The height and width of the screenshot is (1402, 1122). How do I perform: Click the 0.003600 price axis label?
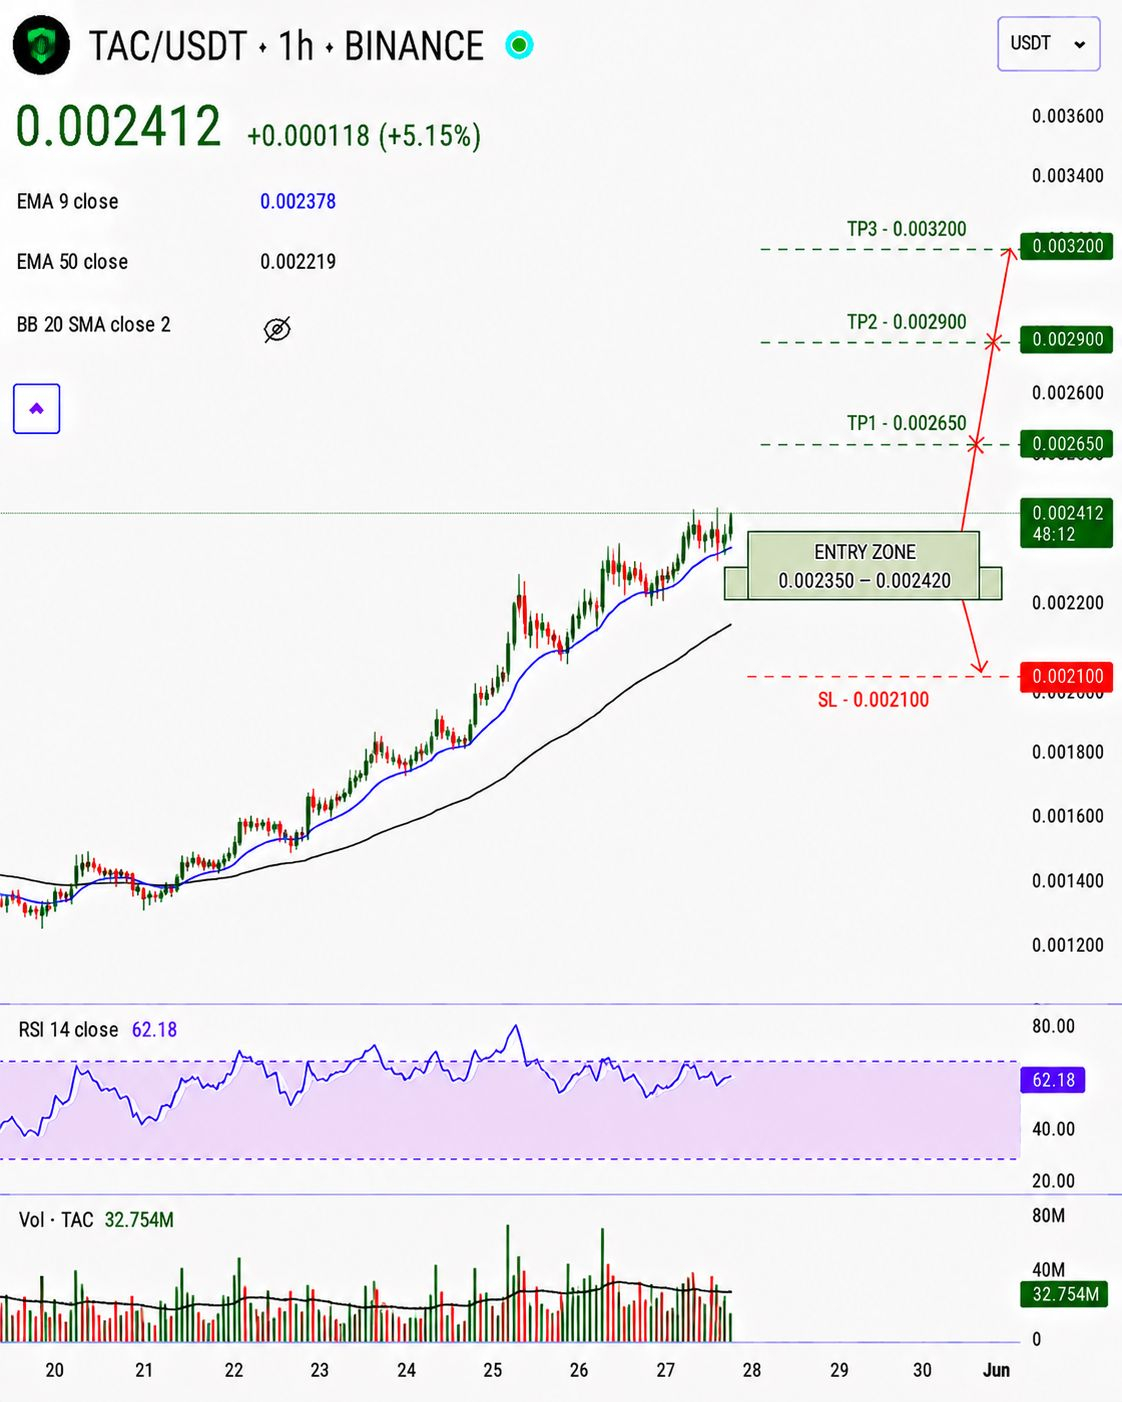pyautogui.click(x=1067, y=116)
